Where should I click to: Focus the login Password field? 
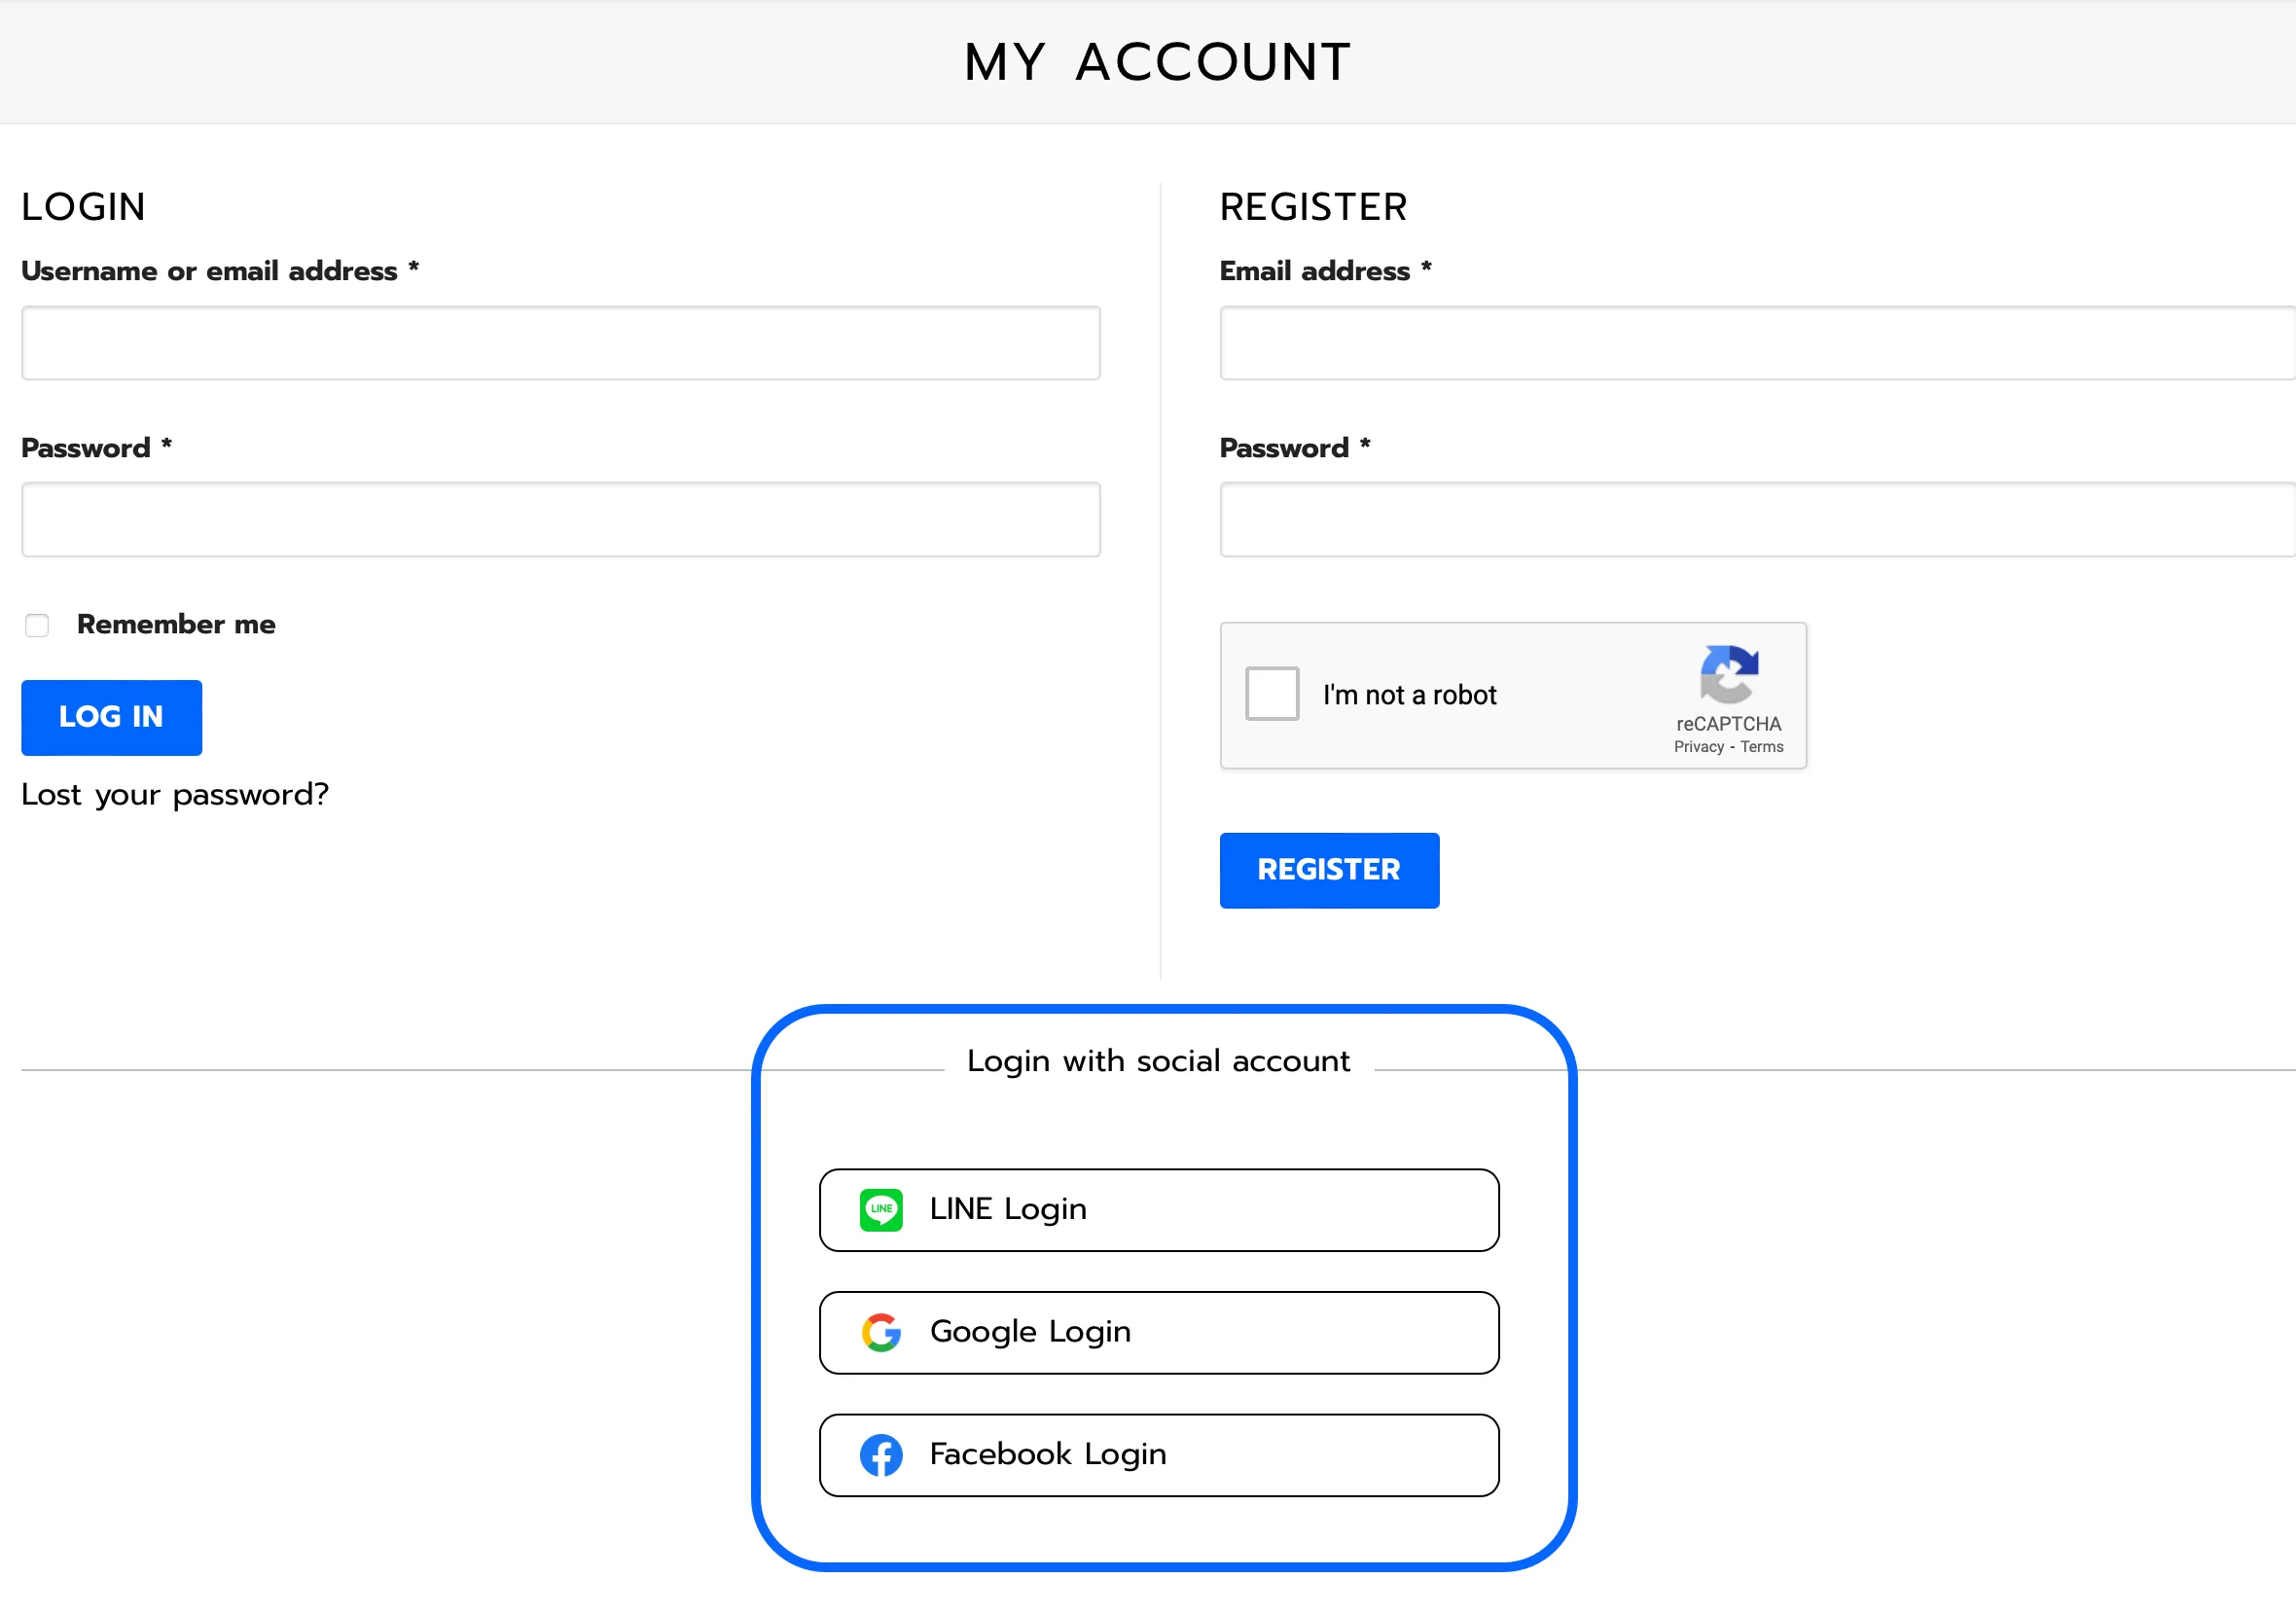click(x=560, y=520)
